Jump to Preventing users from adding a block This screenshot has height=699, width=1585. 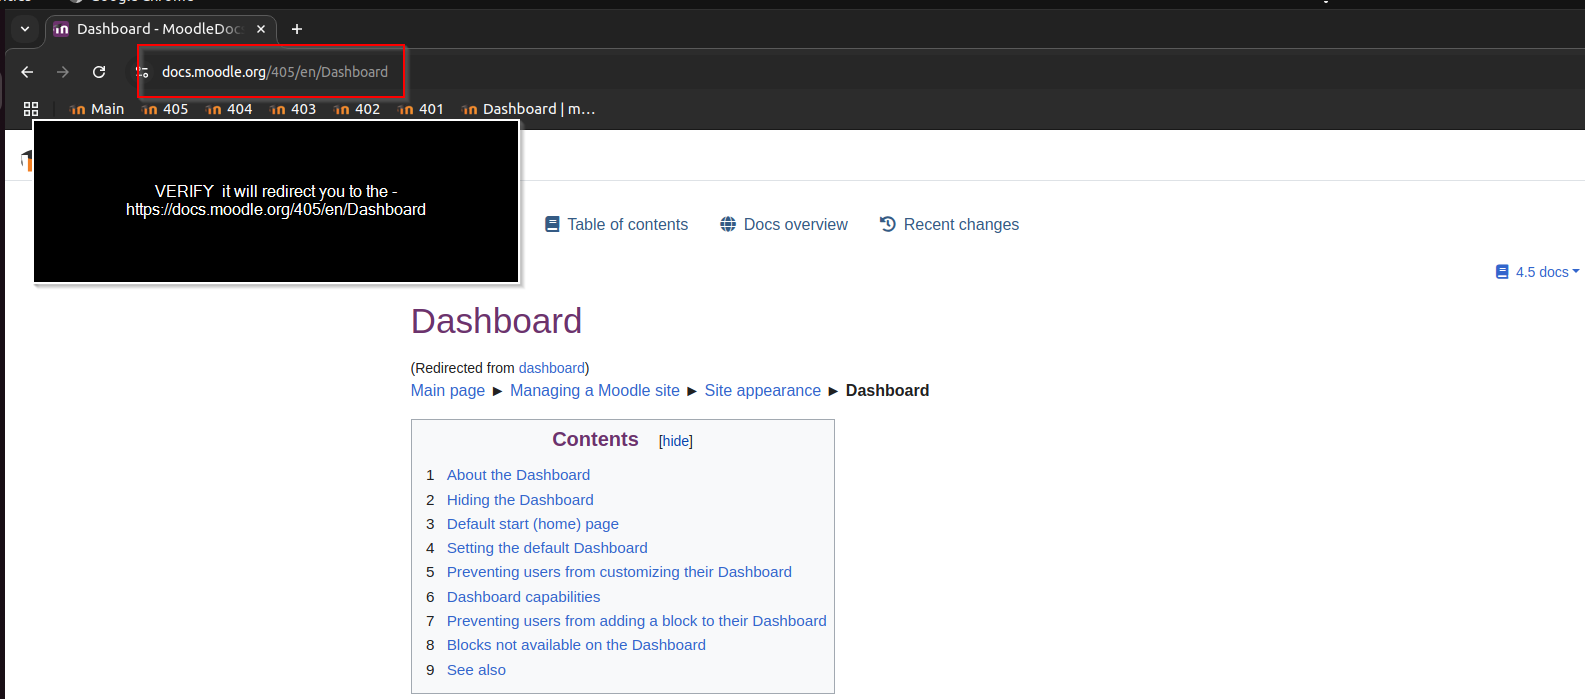click(637, 621)
